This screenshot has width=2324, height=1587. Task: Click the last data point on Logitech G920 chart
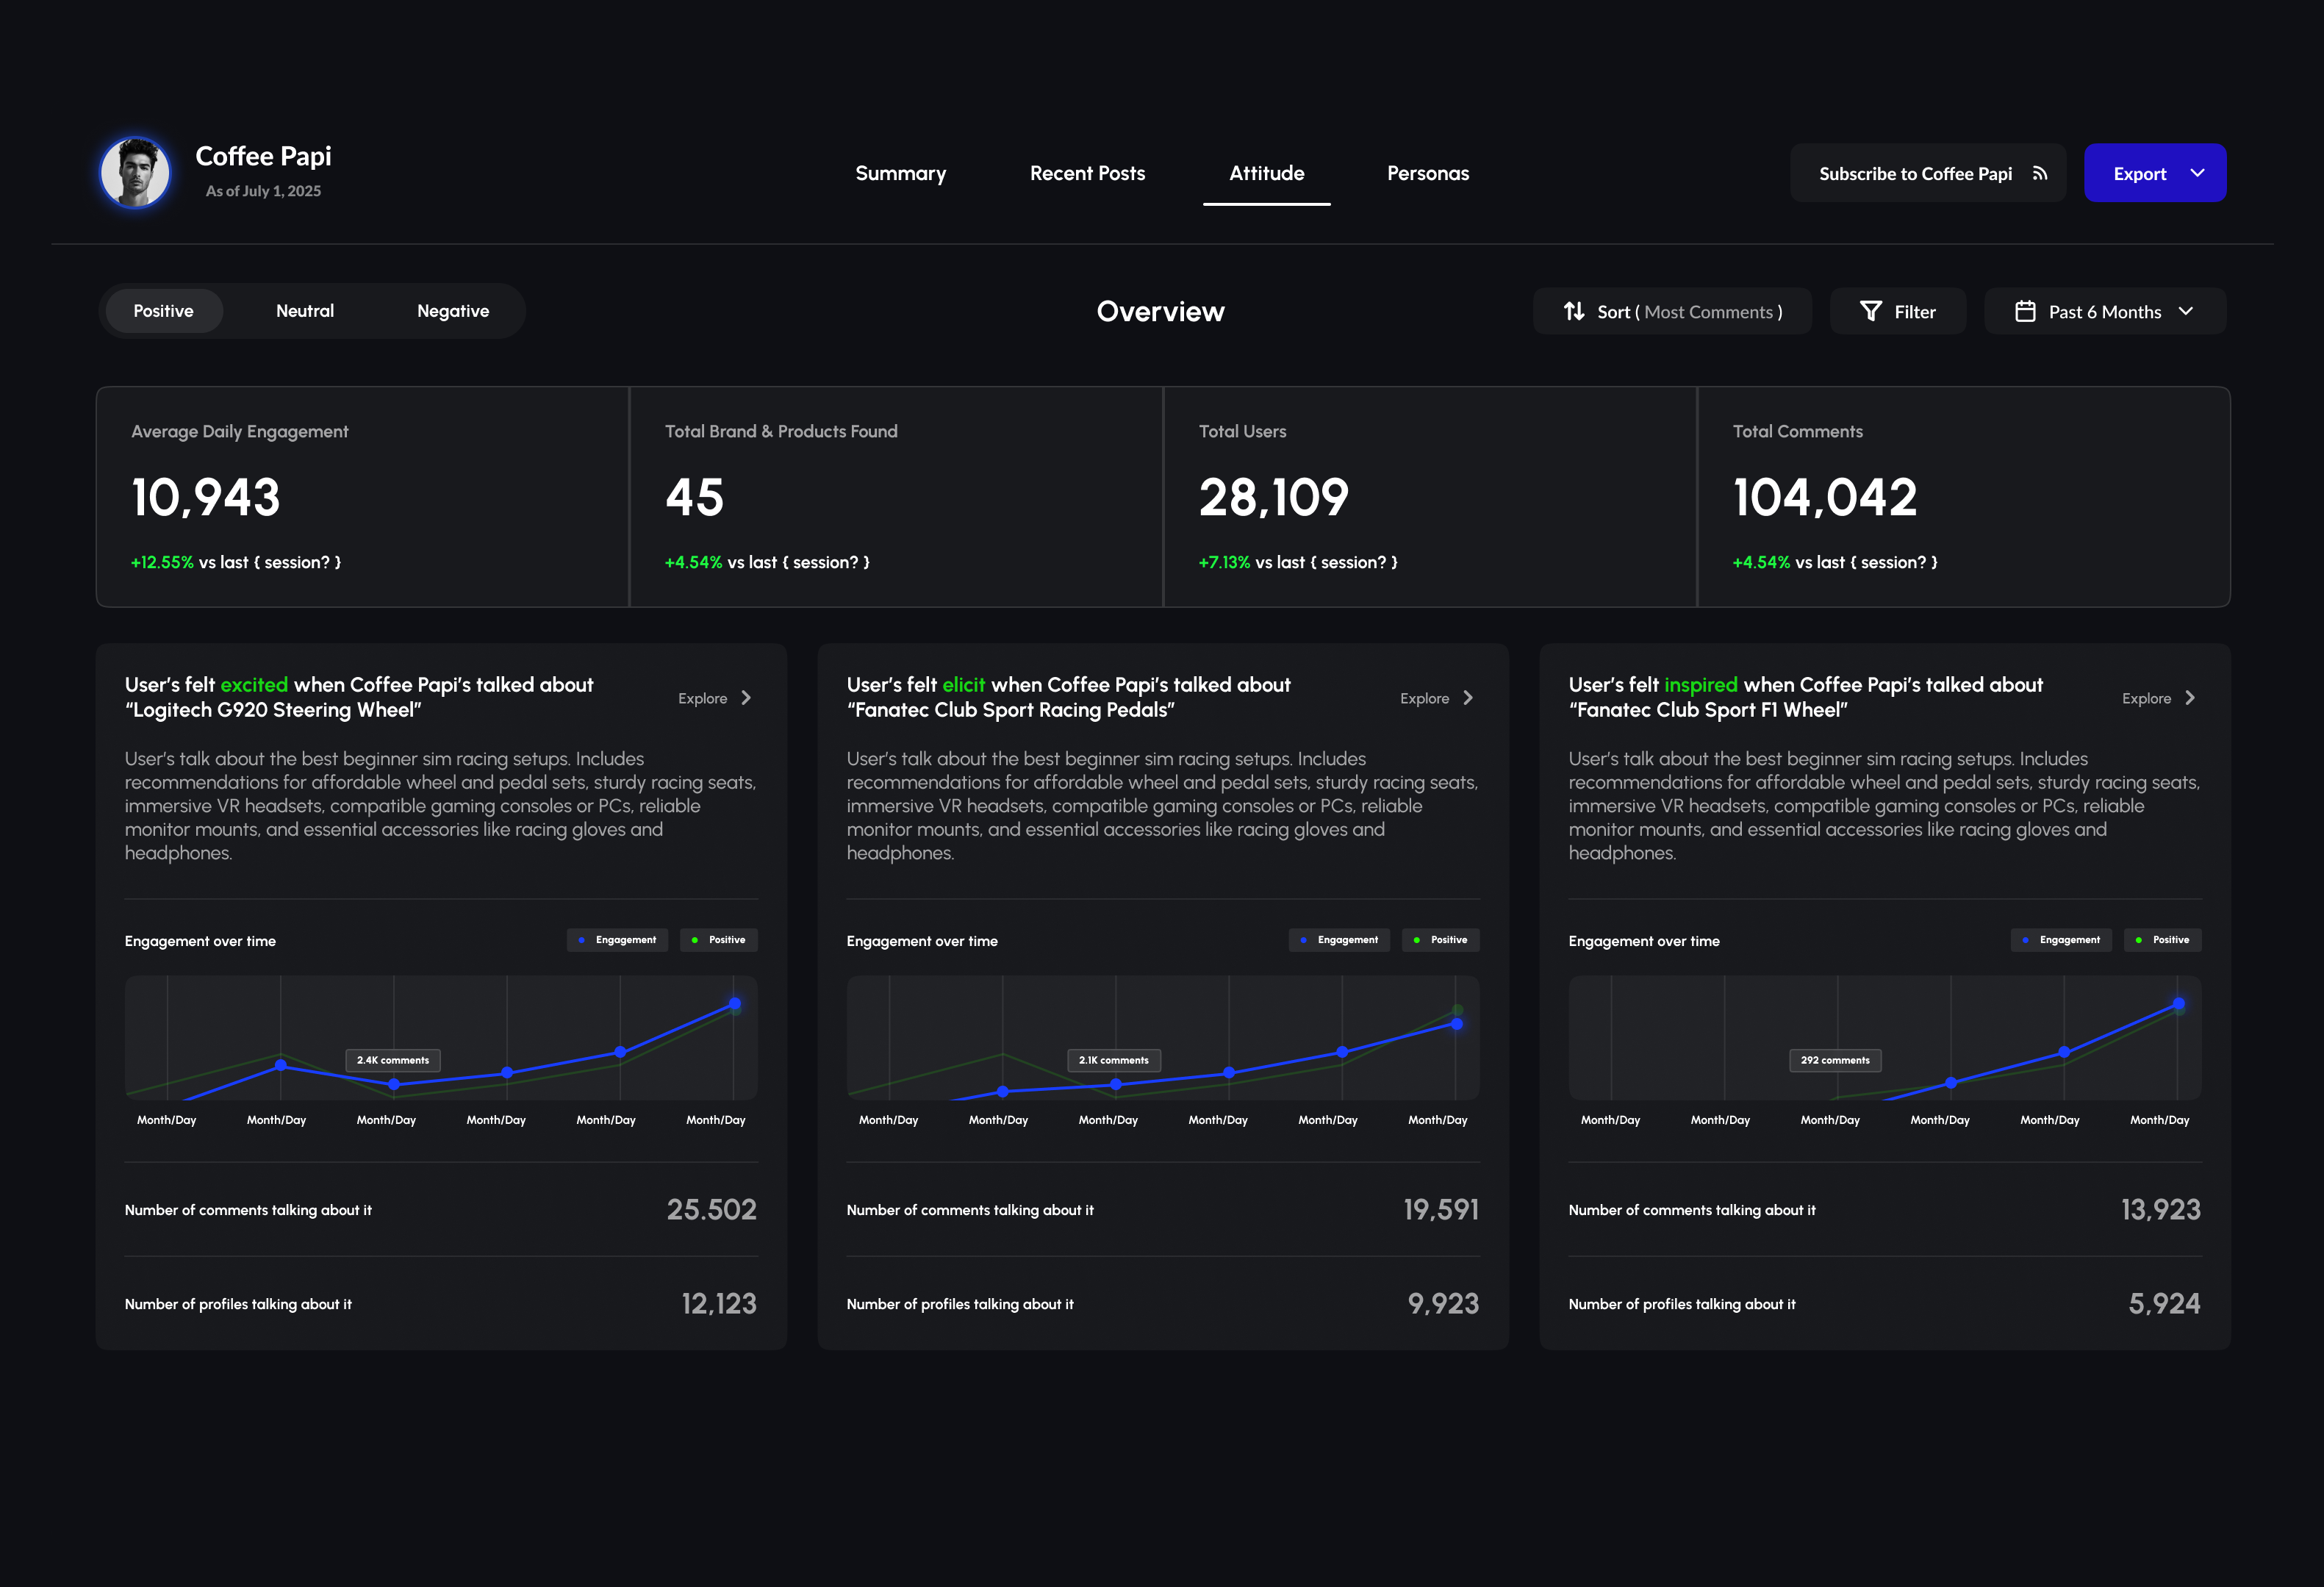pos(735,1003)
